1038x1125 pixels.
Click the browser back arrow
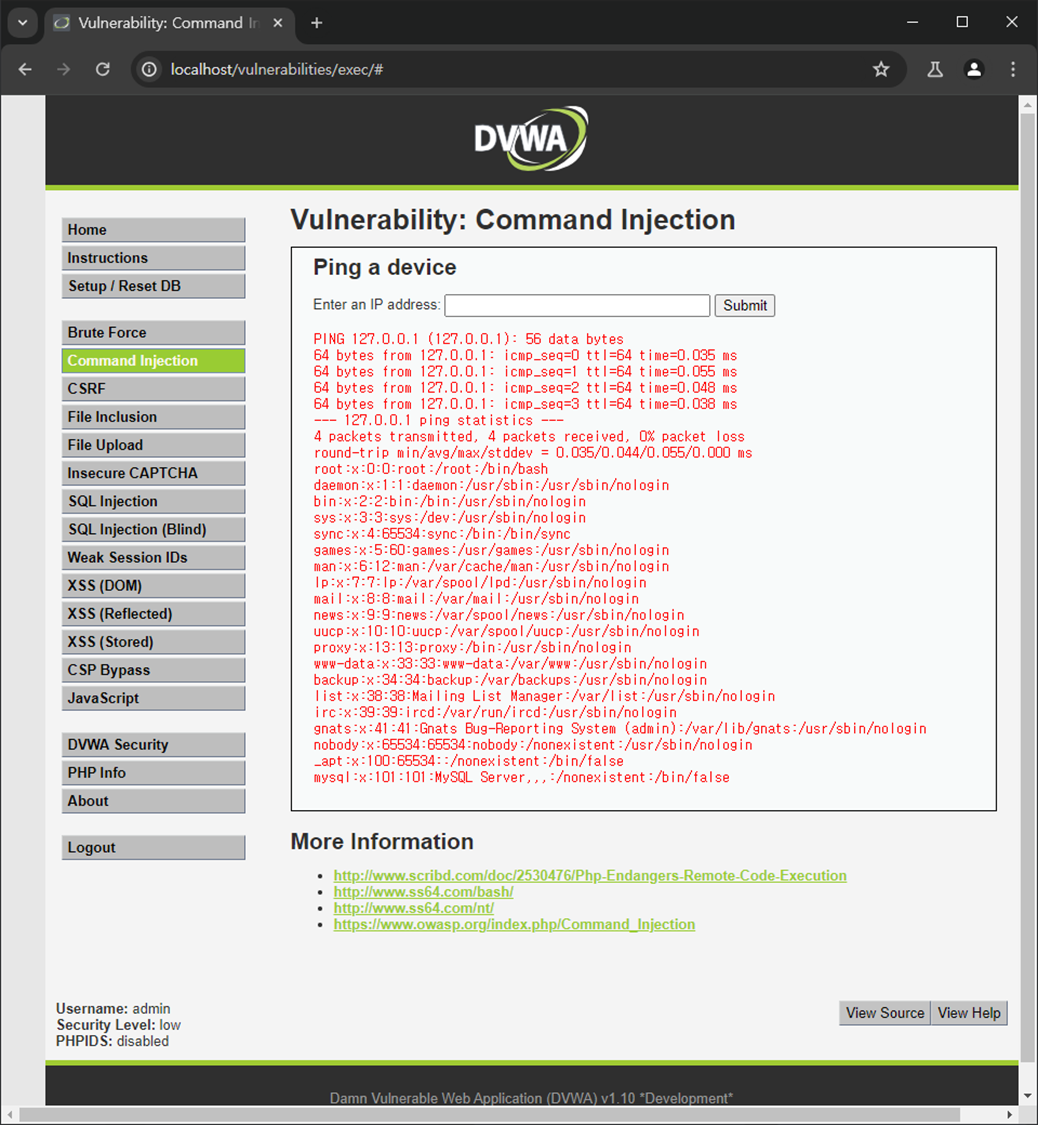(25, 70)
